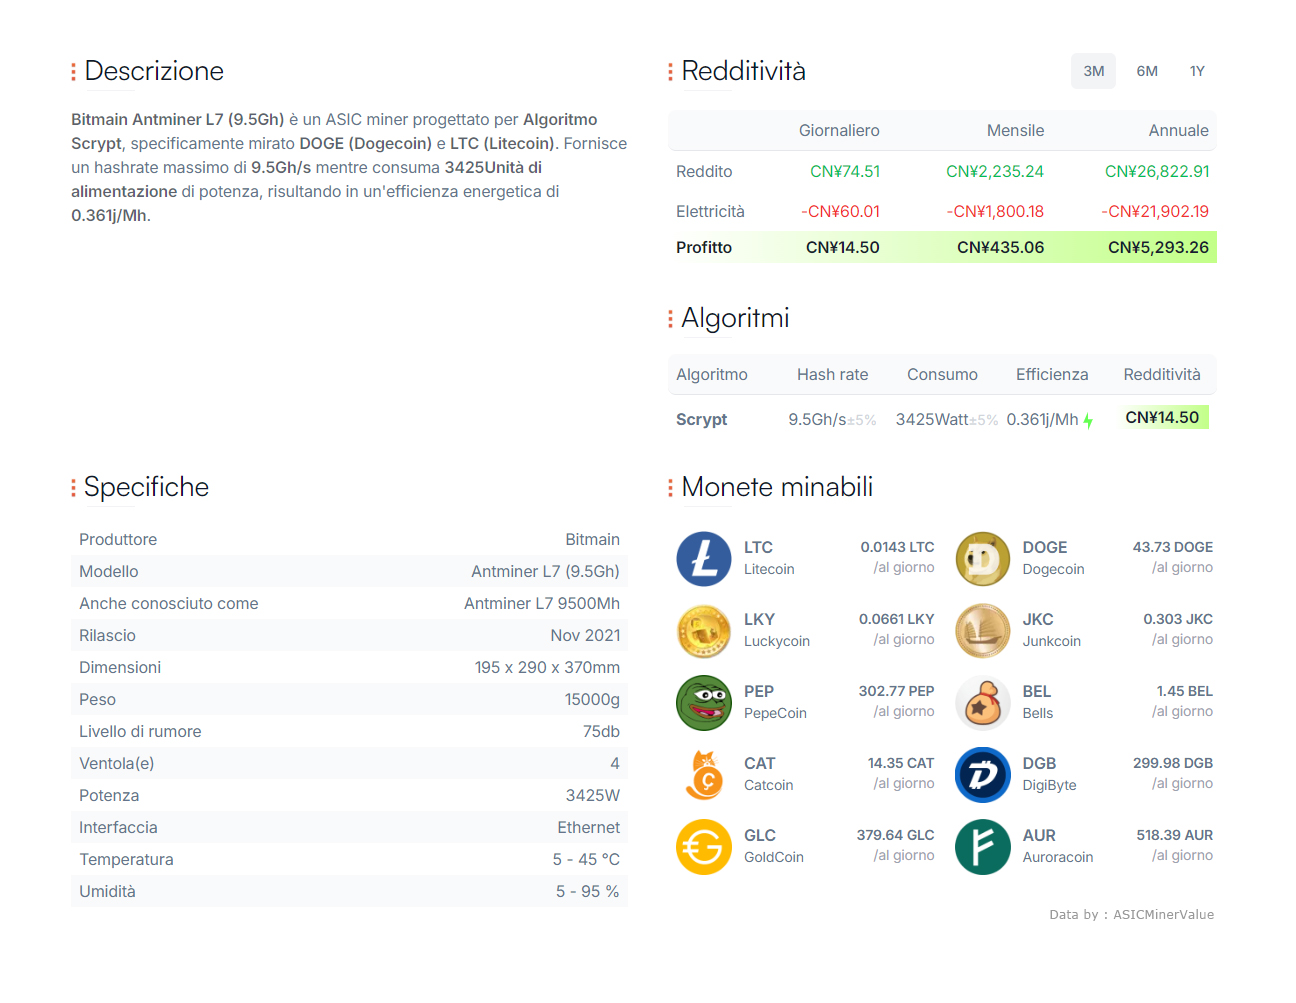
Task: Click the dimensions value 195 x 290 x 370mm
Action: point(547,667)
